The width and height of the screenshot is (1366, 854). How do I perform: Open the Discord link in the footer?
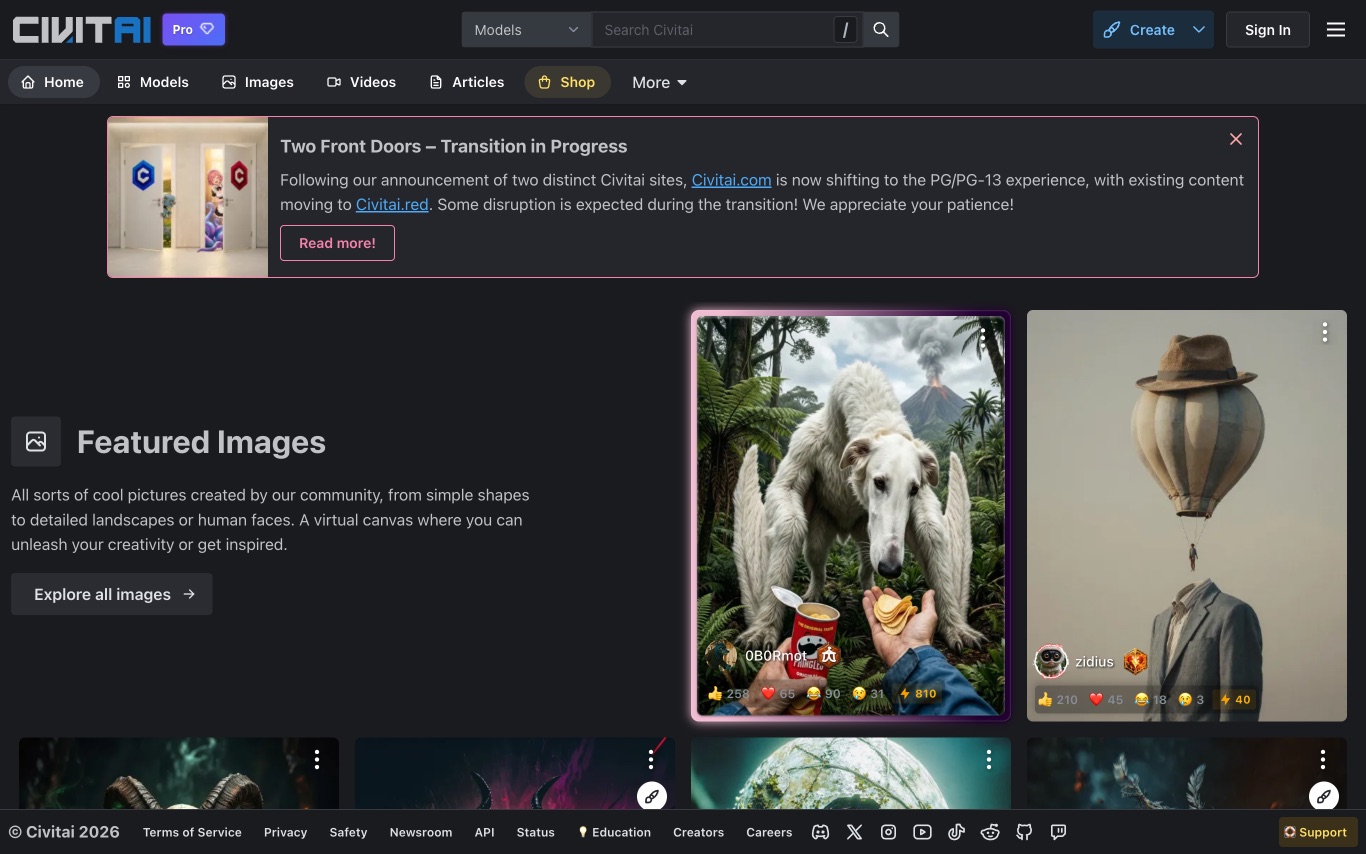[x=820, y=832]
